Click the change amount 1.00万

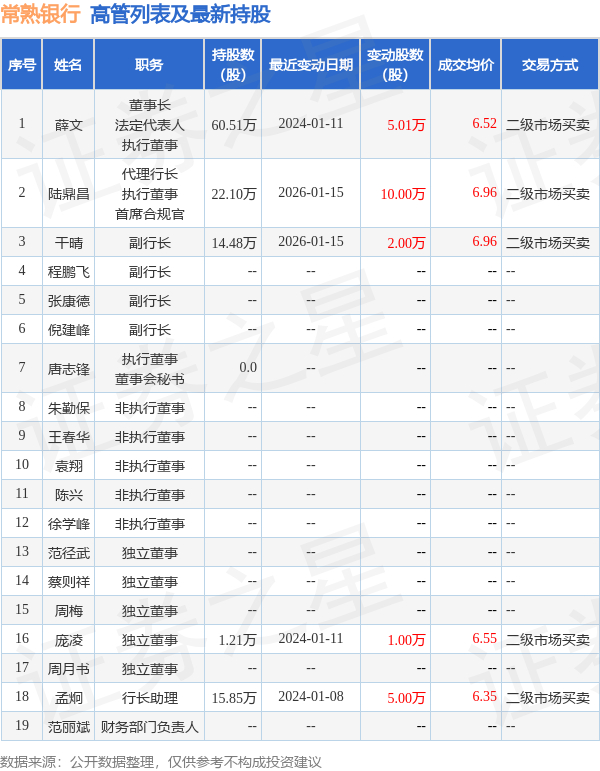pyautogui.click(x=406, y=640)
